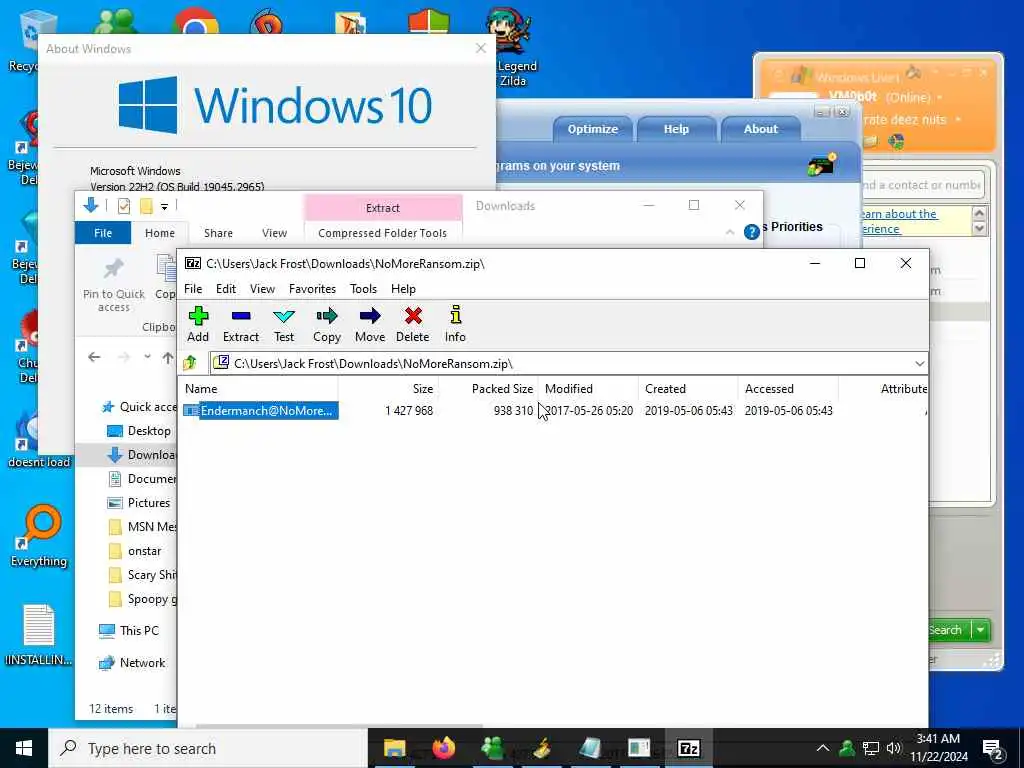Screen dimensions: 1024x768
Task: Select Desktop in Explorer navigation pane
Action: point(139,431)
